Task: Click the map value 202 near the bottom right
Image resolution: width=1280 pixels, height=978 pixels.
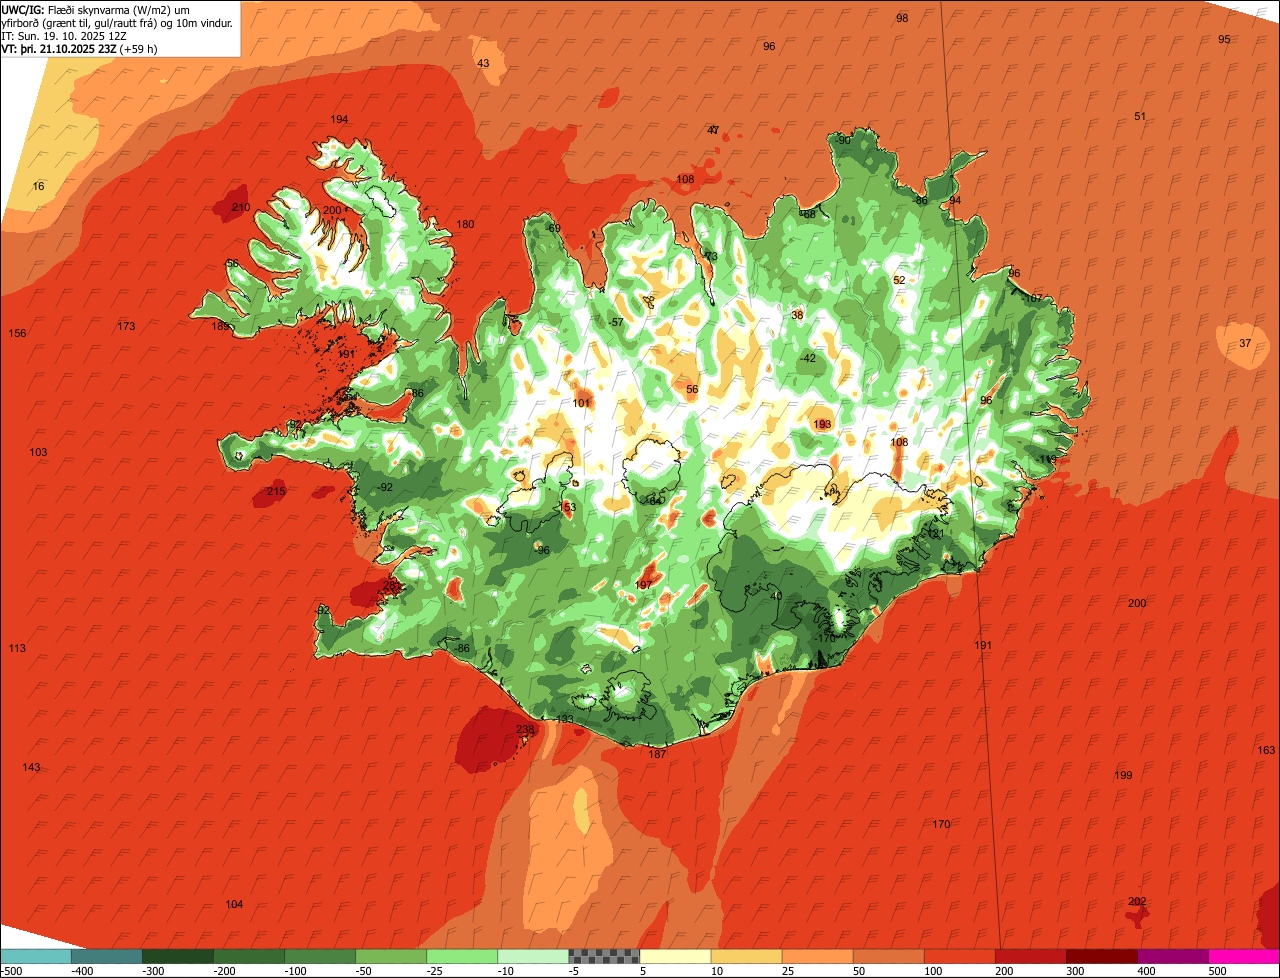Action: tap(1137, 901)
